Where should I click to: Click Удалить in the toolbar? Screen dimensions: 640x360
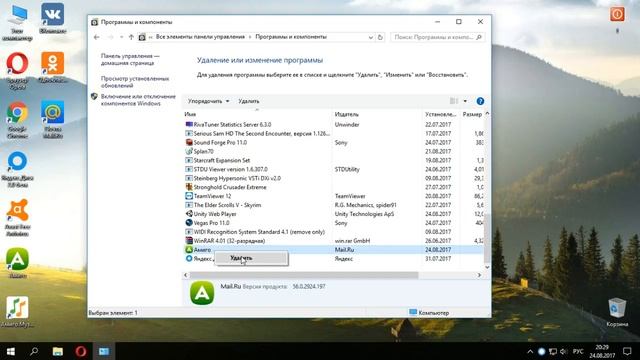coord(249,101)
